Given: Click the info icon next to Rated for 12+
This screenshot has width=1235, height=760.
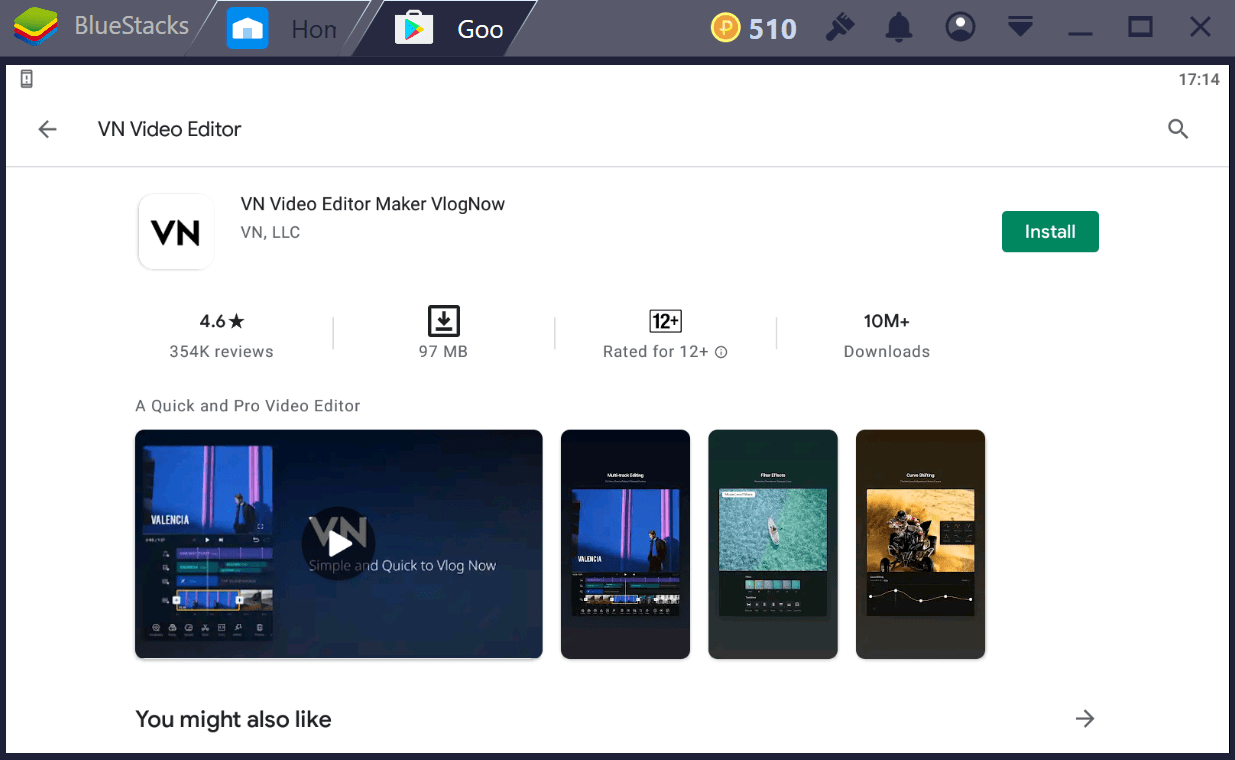Looking at the screenshot, I should pos(722,352).
